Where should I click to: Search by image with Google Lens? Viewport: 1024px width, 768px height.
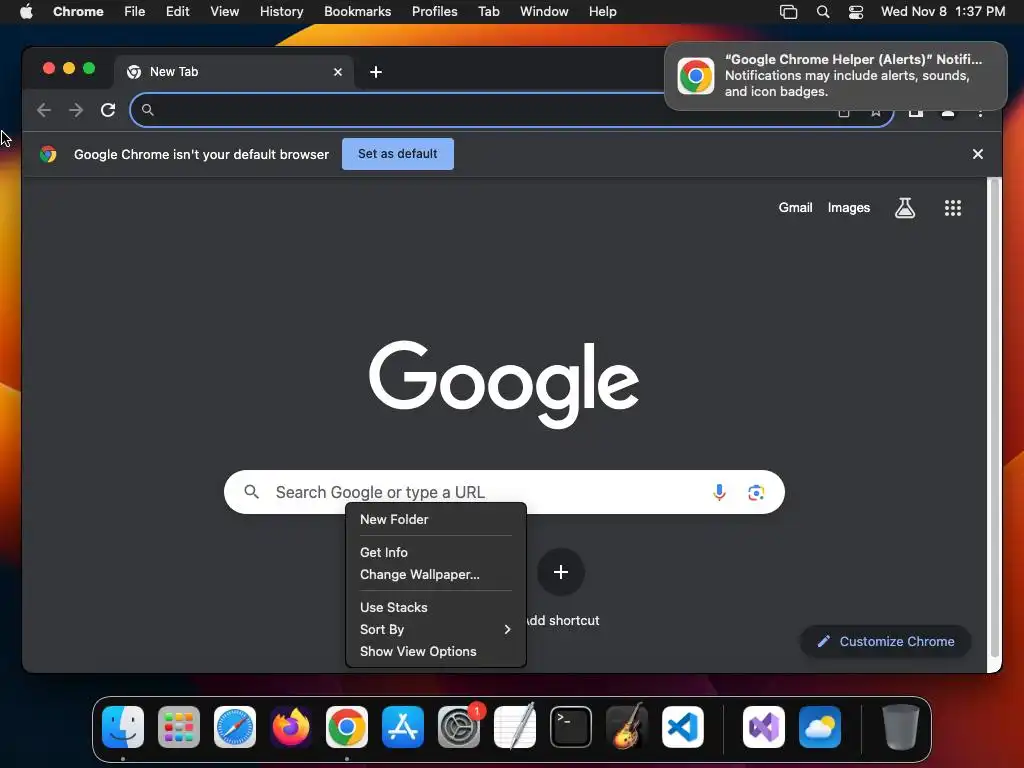[x=756, y=492]
